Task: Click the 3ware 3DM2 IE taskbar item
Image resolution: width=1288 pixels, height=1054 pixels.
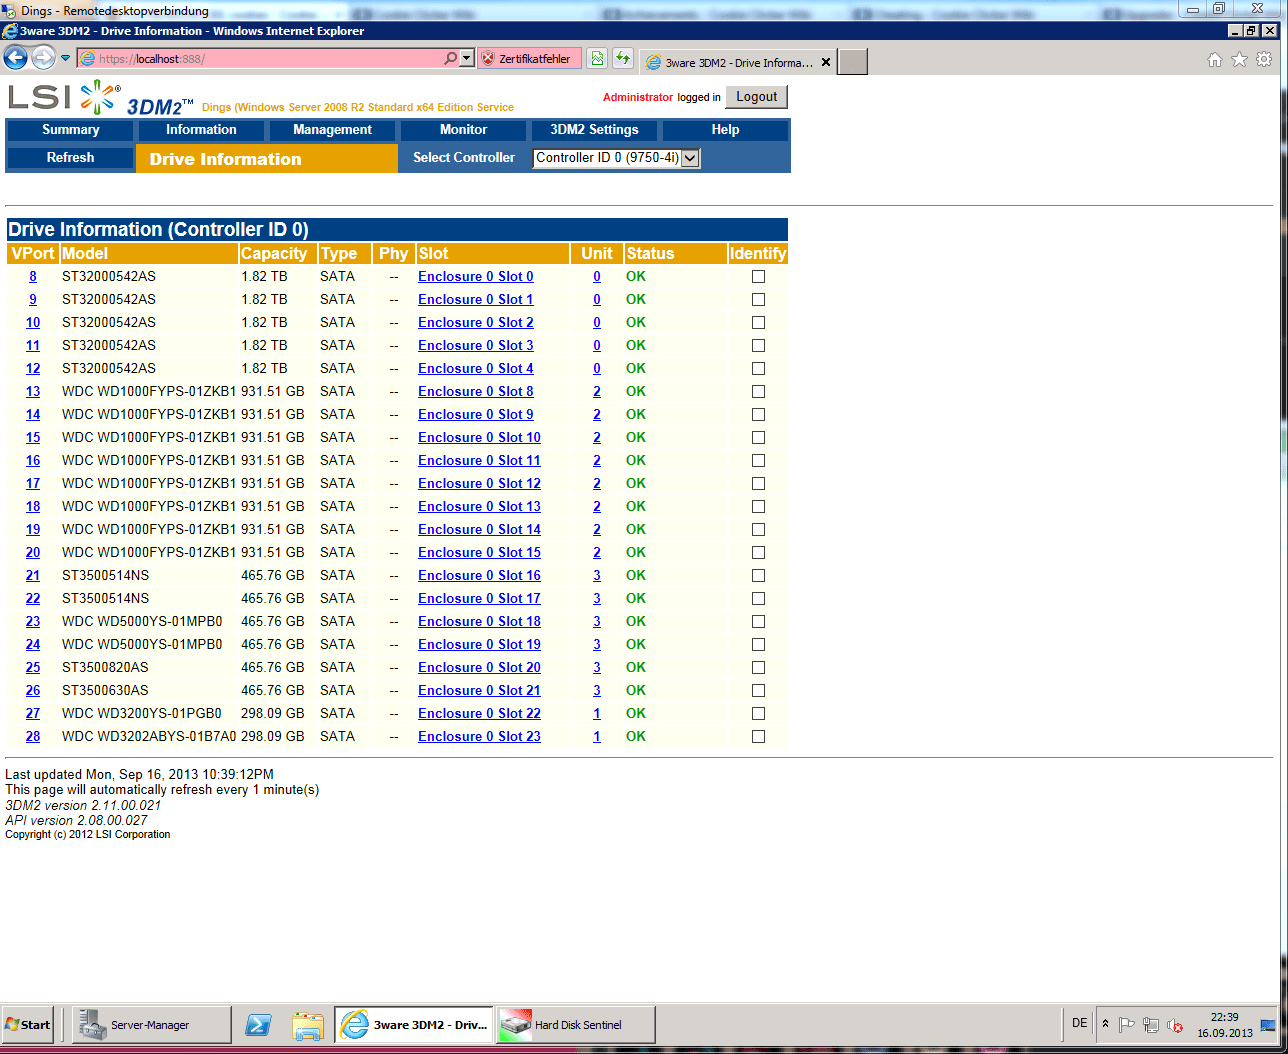Action: (x=414, y=1024)
